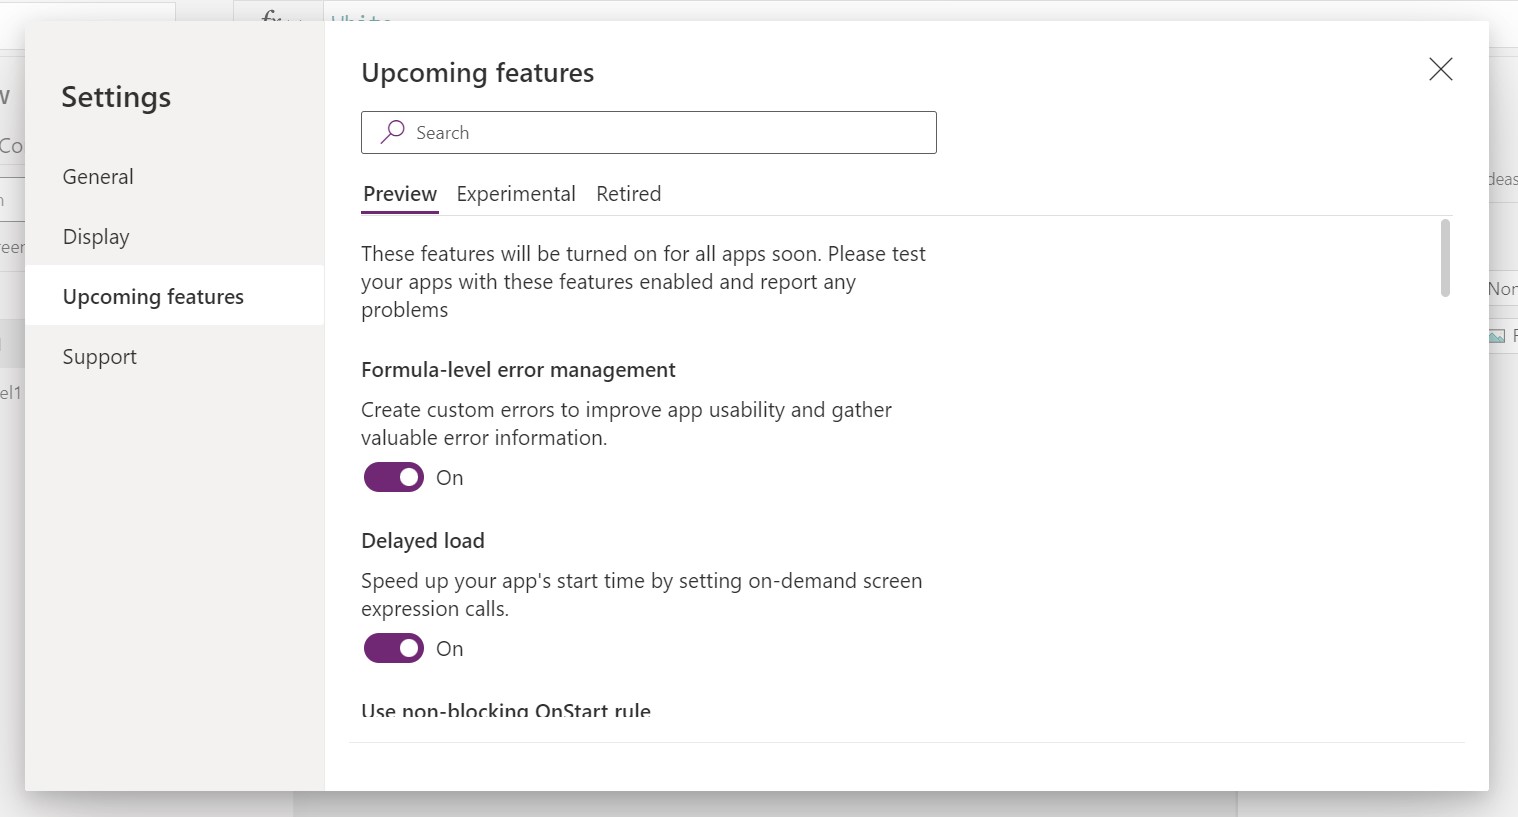Screen dimensions: 1518x817
Task: Open the Display settings section
Action: coord(95,236)
